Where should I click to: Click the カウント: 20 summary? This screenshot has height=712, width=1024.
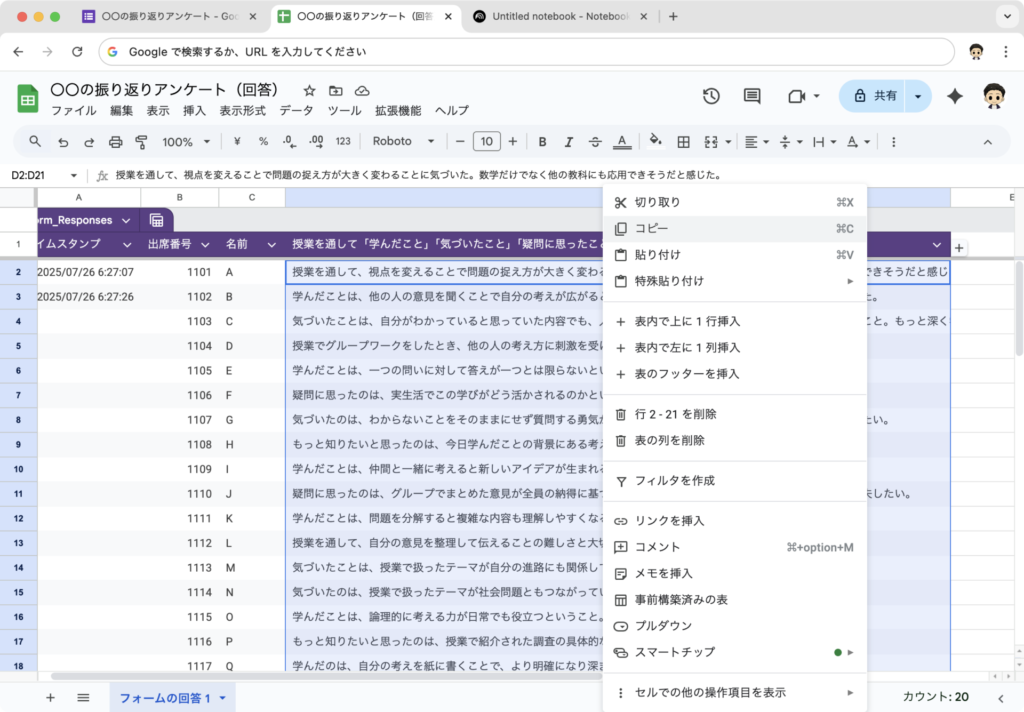click(935, 697)
